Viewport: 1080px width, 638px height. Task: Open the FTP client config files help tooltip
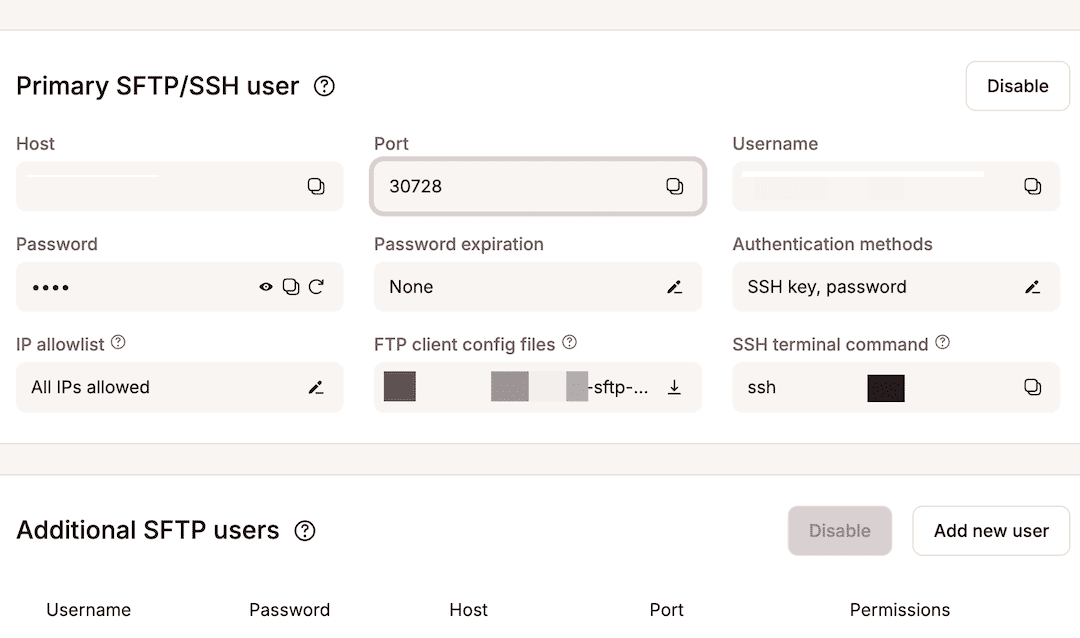tap(569, 344)
